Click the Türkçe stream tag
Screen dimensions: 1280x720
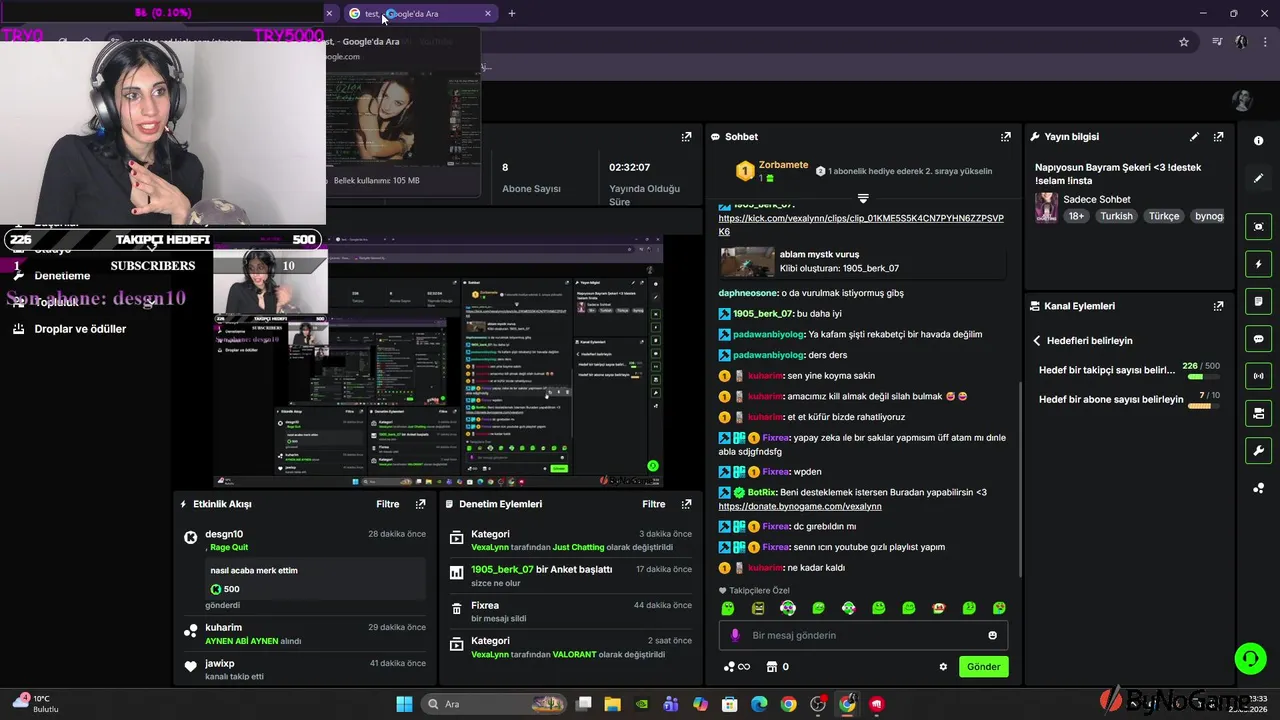tap(1164, 216)
